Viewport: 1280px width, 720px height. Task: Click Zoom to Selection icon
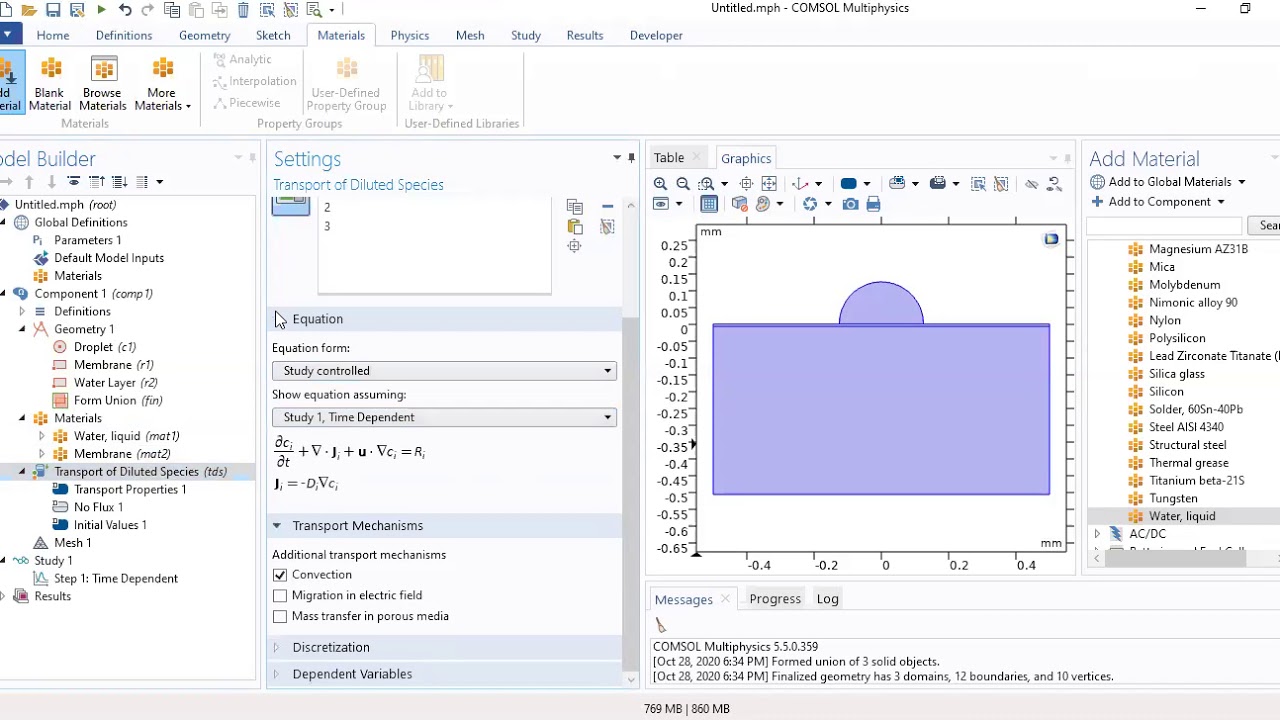point(746,184)
